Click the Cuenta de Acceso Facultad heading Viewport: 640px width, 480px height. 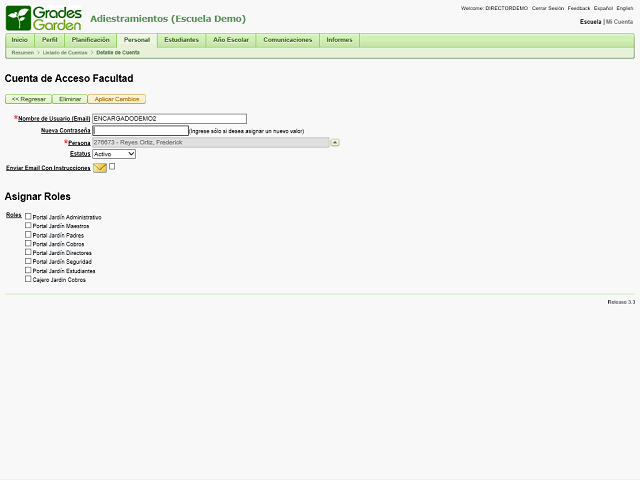click(69, 78)
